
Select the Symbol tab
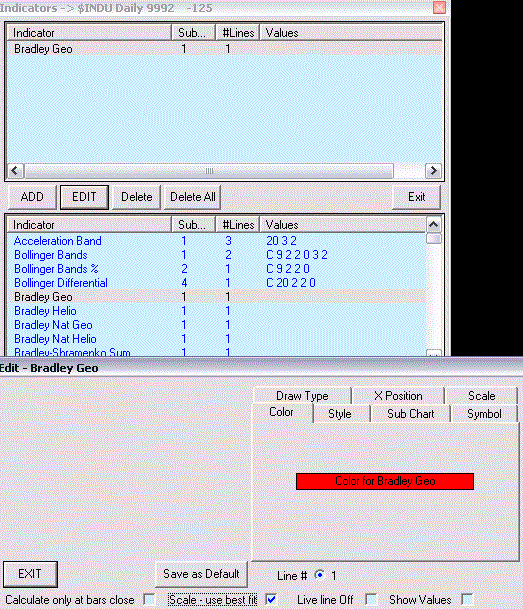point(484,414)
